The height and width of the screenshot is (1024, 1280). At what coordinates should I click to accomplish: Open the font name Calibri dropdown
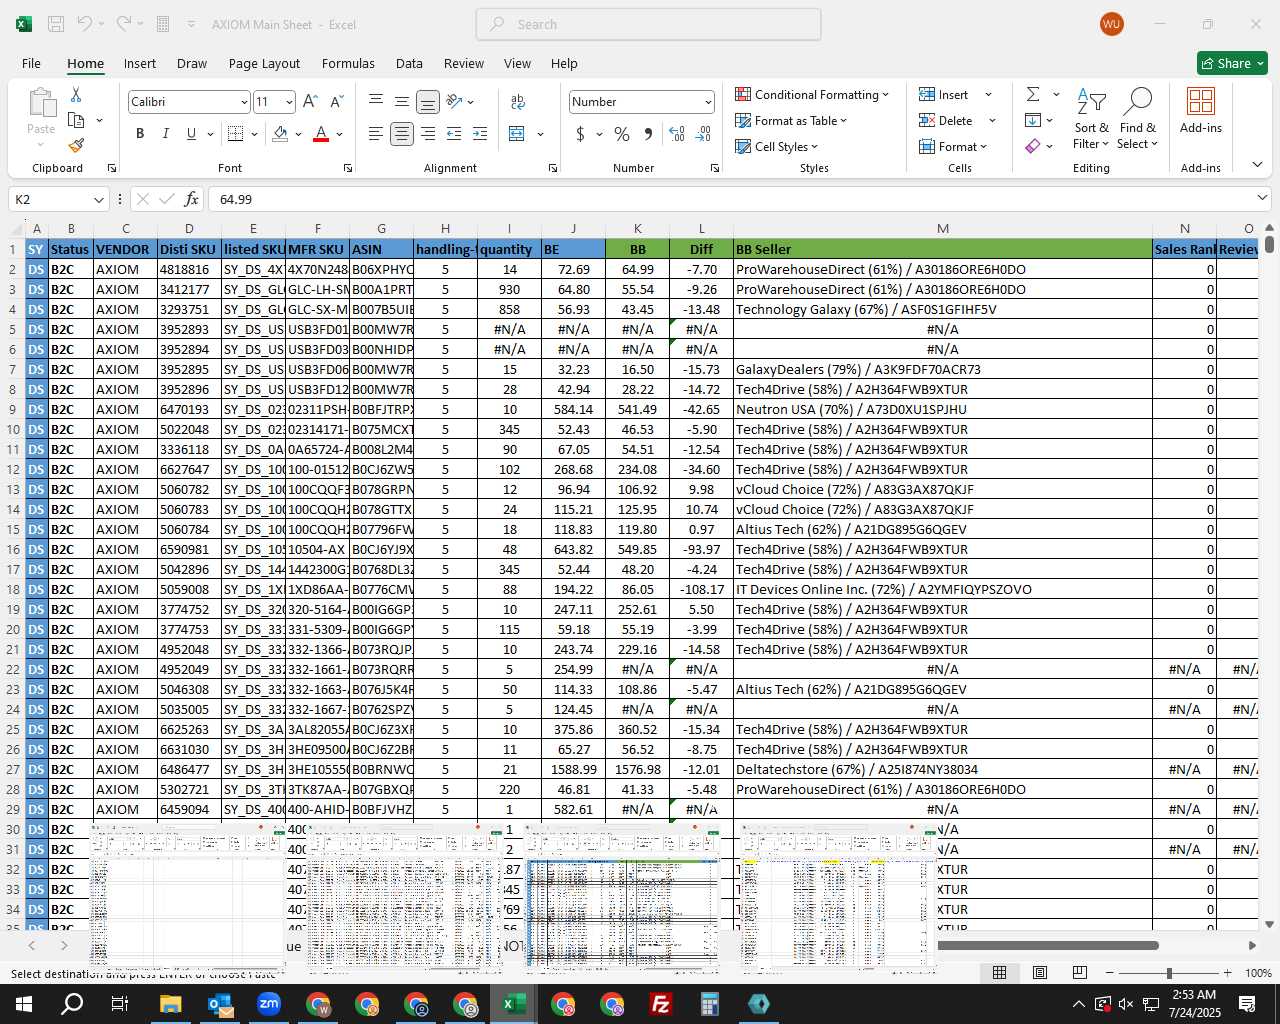(x=243, y=102)
